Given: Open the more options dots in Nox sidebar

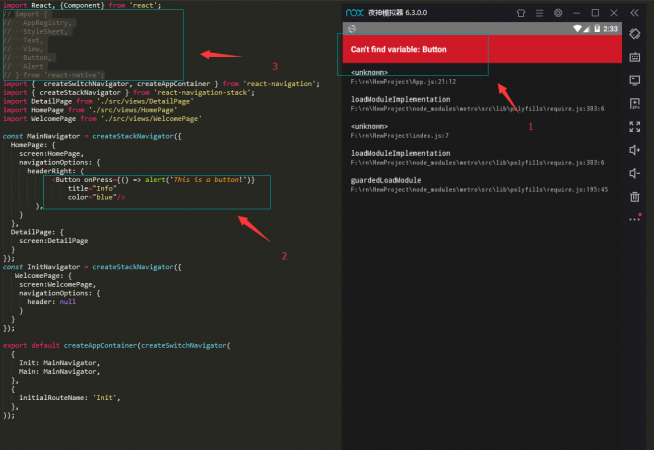Looking at the screenshot, I should pyautogui.click(x=635, y=219).
